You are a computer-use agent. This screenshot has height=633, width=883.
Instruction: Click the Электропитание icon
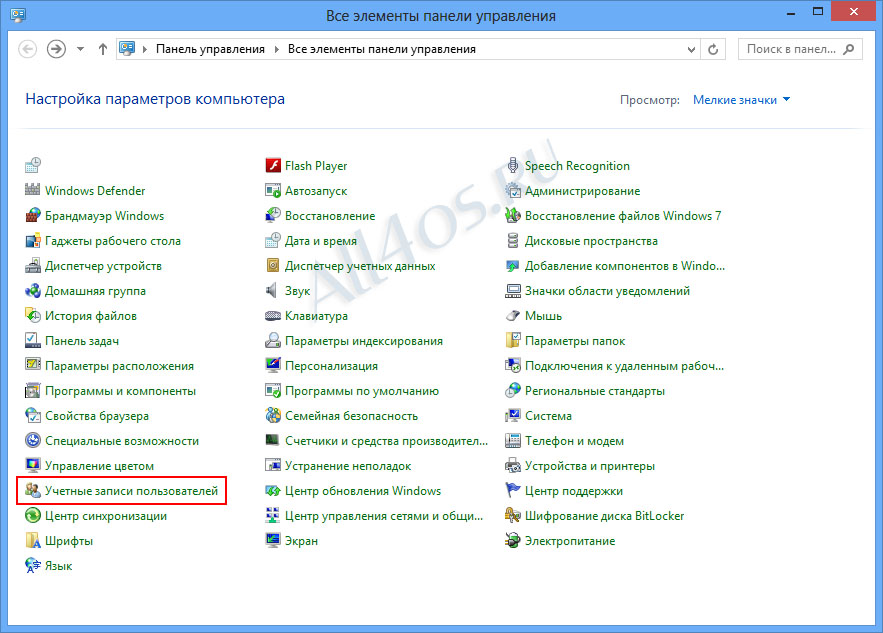[513, 540]
